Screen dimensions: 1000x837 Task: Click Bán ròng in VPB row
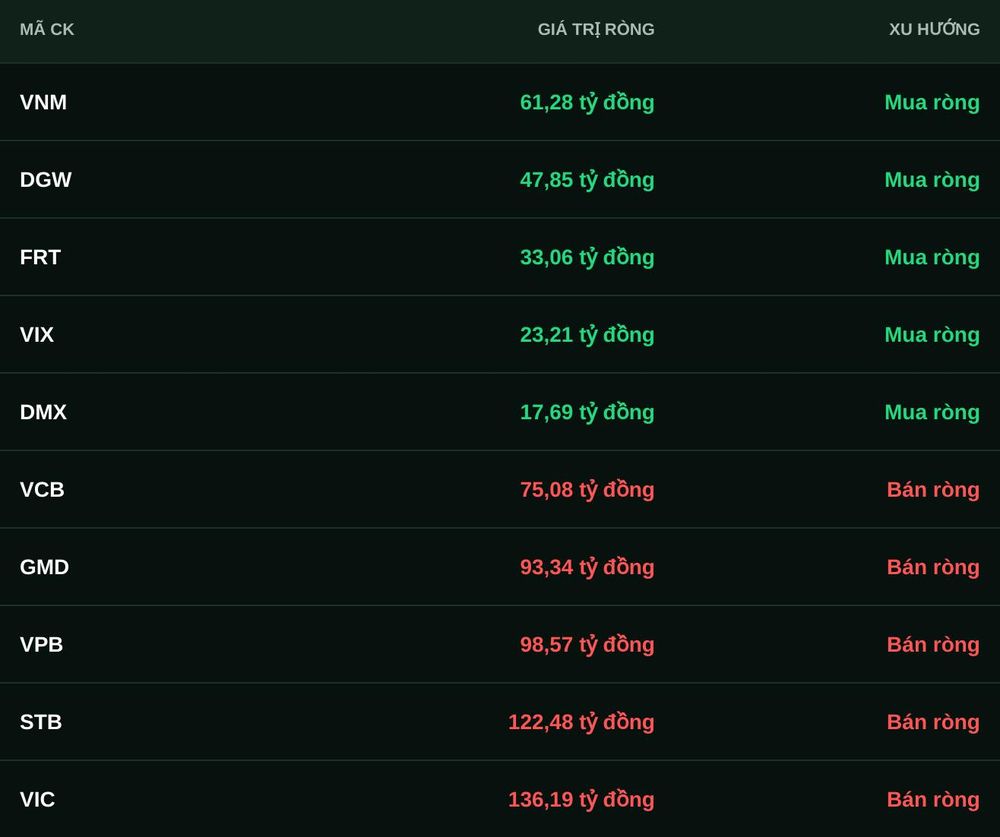(933, 645)
